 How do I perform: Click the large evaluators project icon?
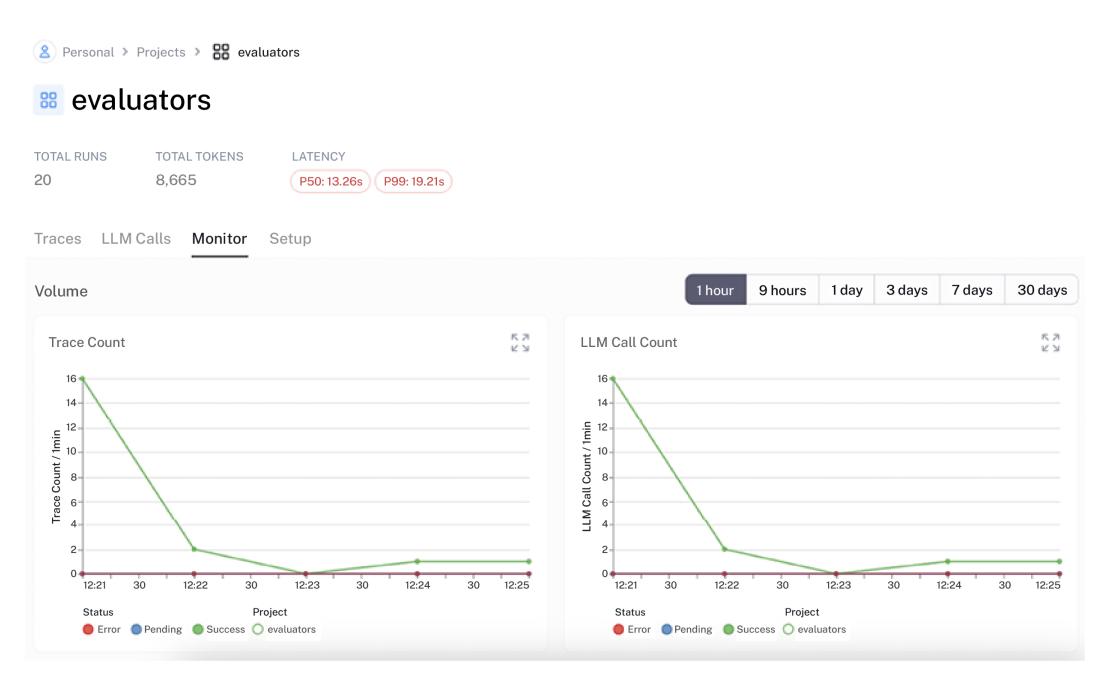pos(48,100)
